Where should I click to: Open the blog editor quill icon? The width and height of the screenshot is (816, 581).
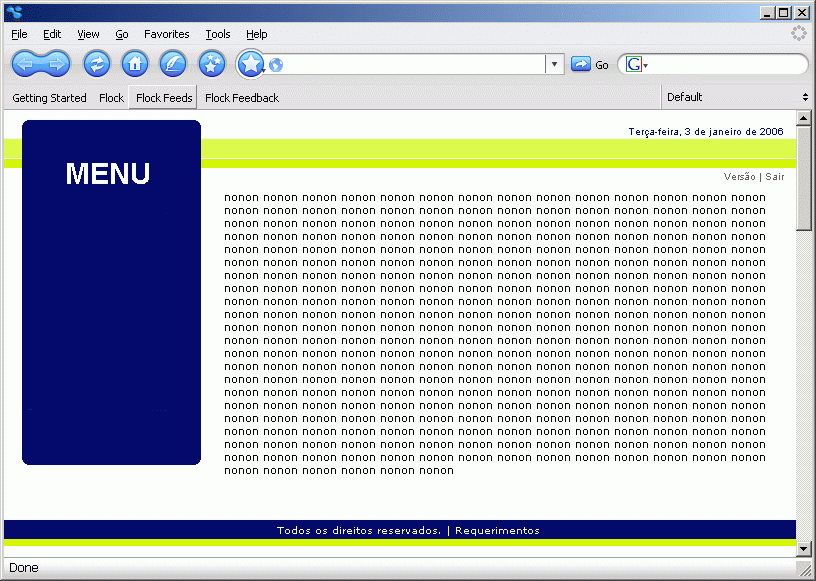click(x=173, y=64)
